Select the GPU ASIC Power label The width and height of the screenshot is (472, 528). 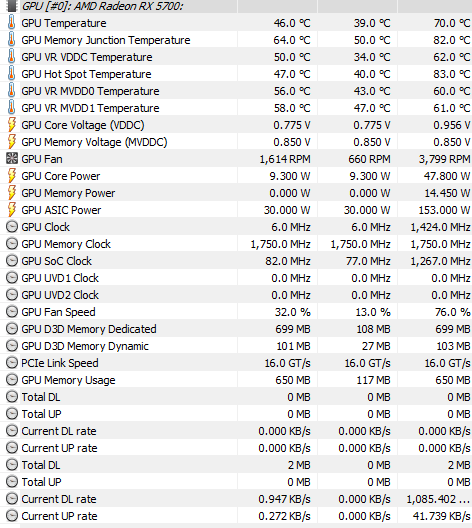[x=61, y=210]
